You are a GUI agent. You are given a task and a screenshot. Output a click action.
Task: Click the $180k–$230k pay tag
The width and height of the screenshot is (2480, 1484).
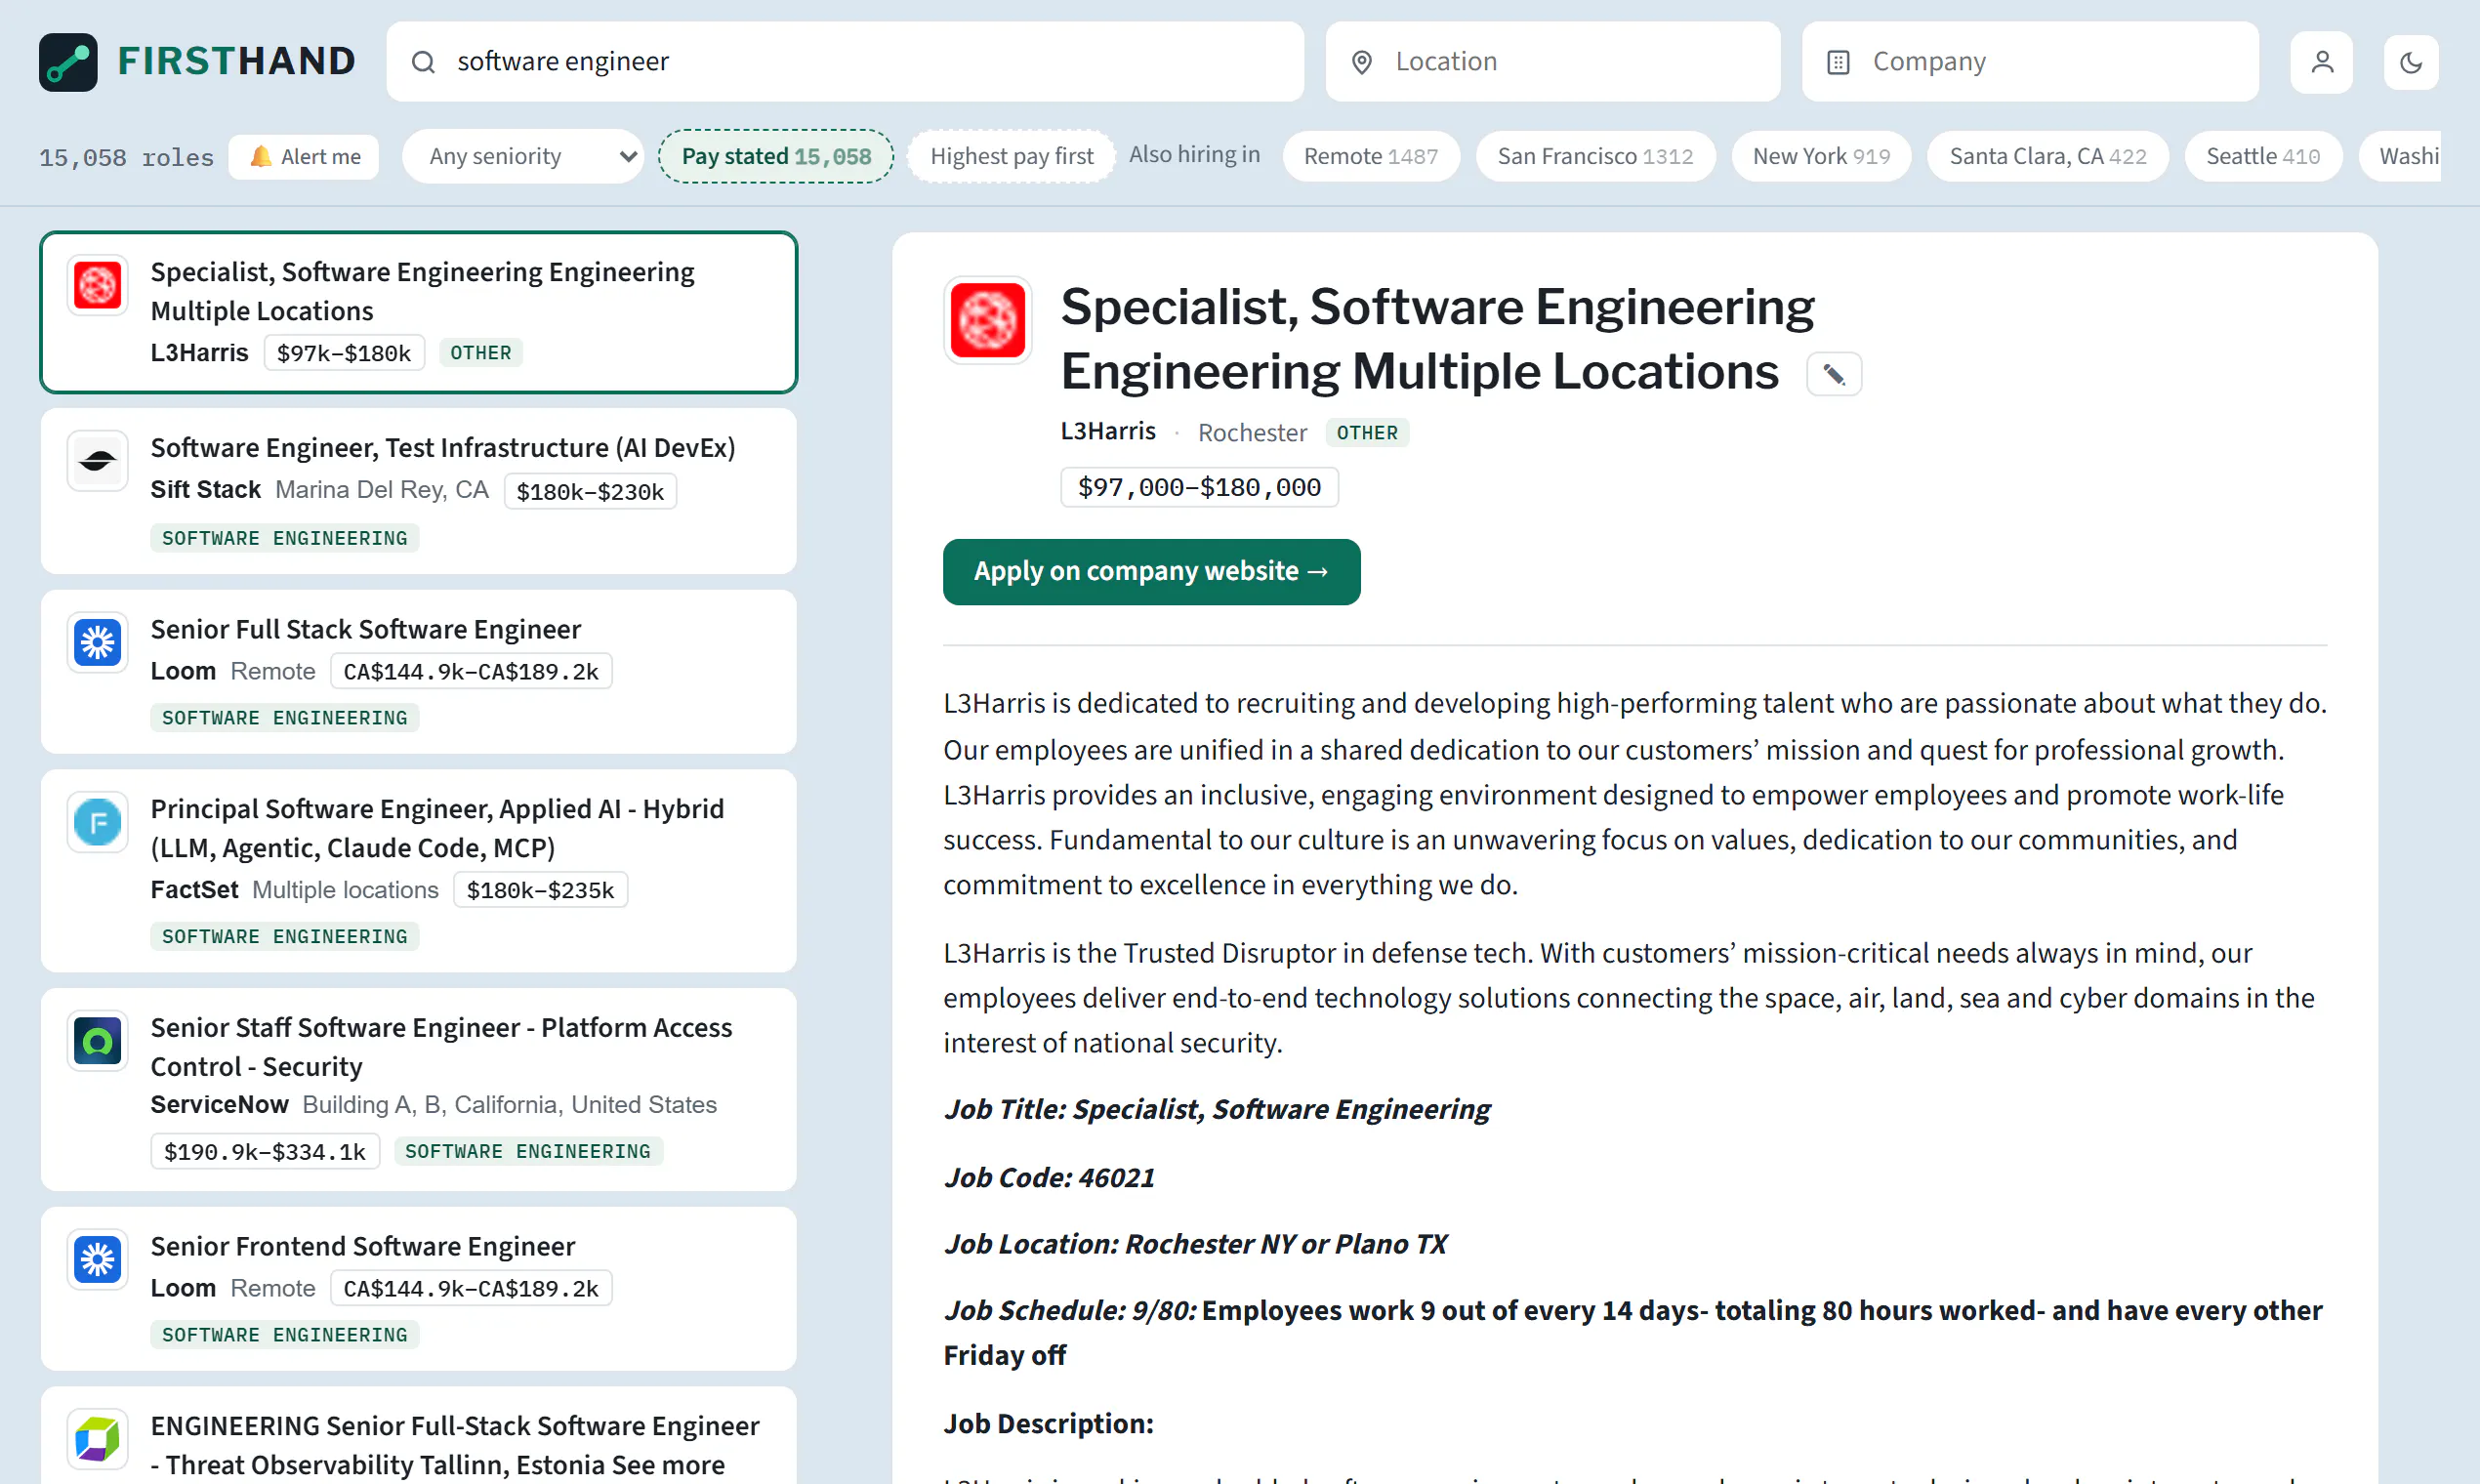tap(589, 491)
